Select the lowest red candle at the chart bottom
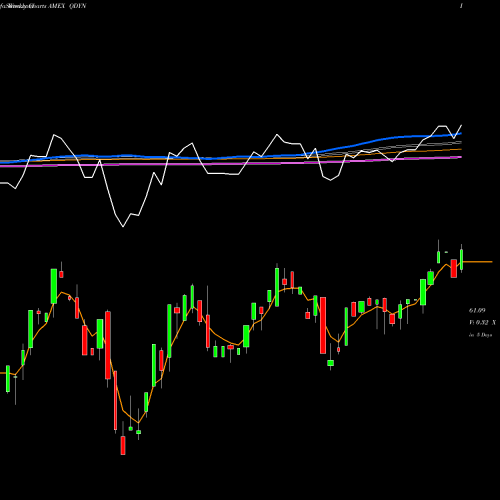Image resolution: width=500 pixels, height=500 pixels. [x=123, y=445]
